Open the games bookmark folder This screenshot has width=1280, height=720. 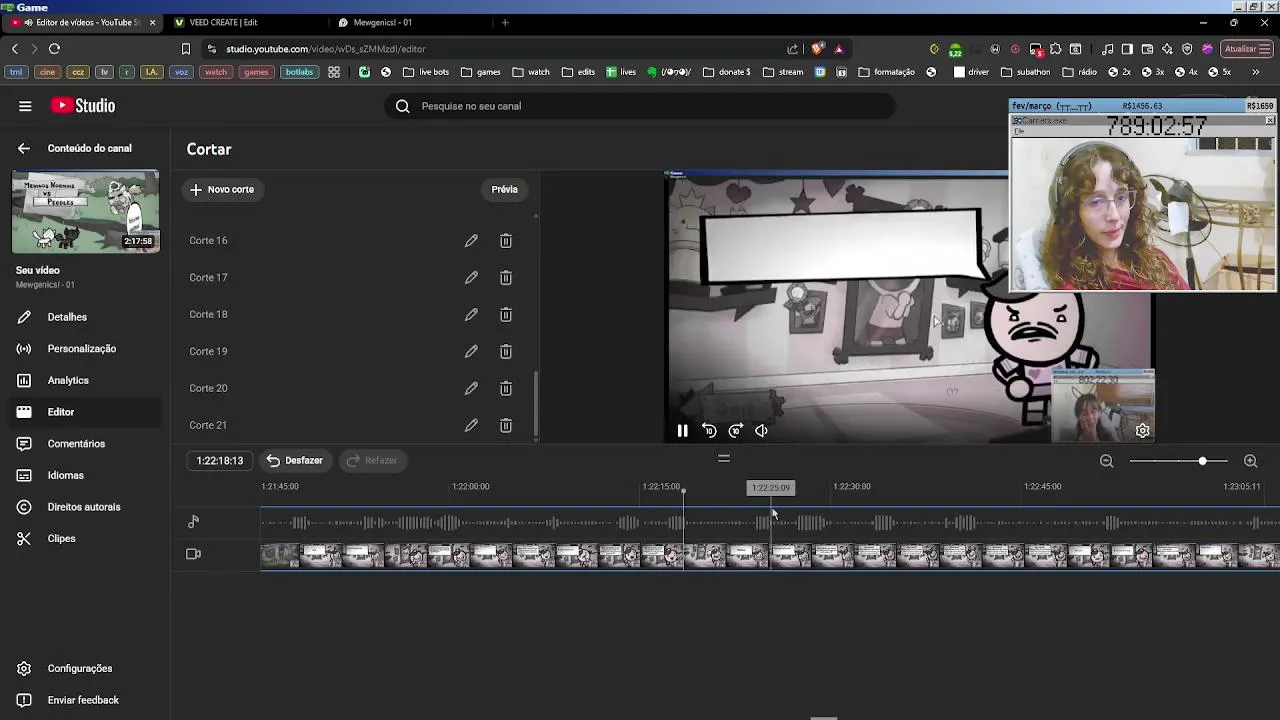coord(479,72)
